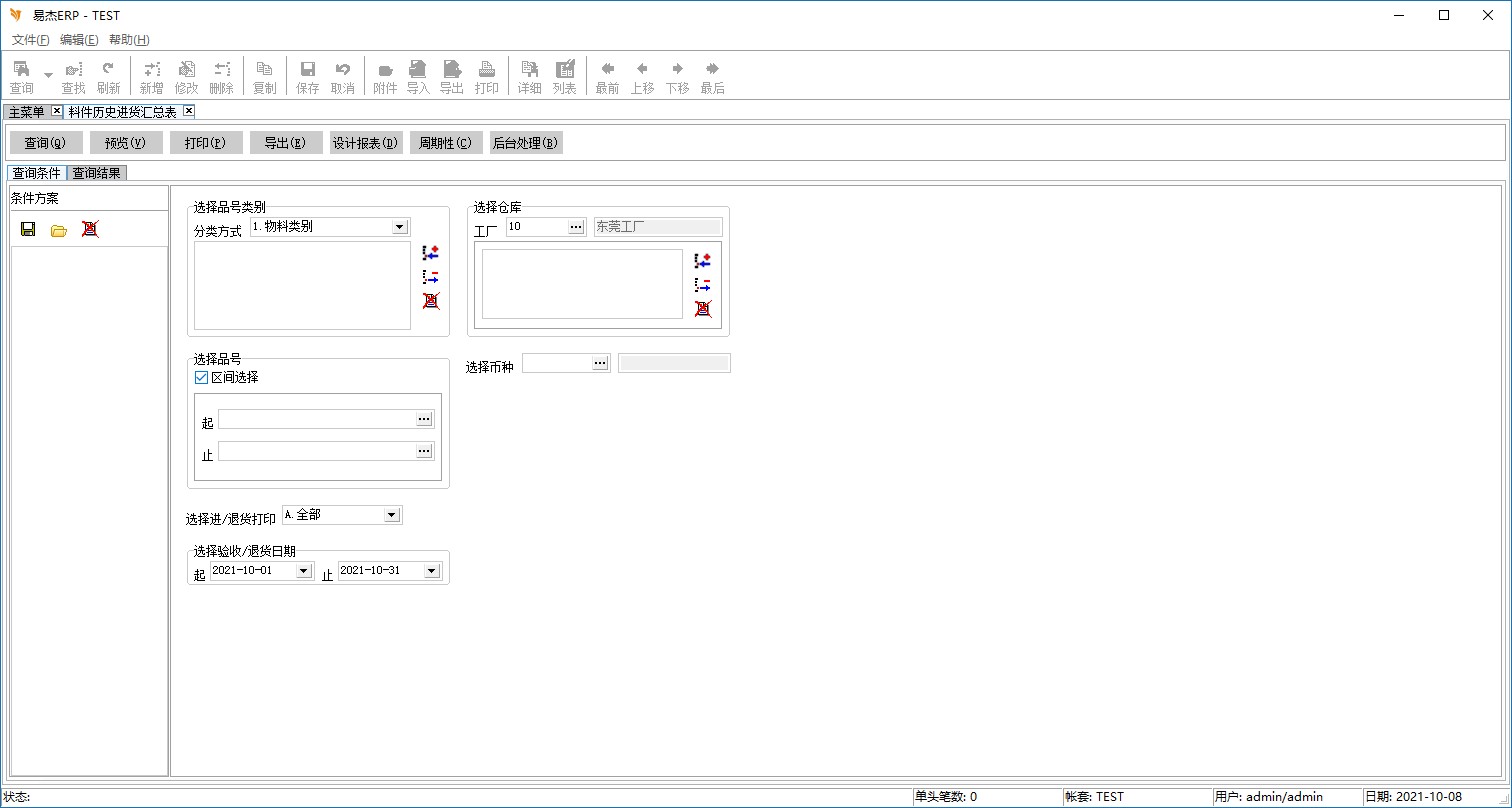This screenshot has width=1512, height=808.
Task: Browse currency with 选择币种 ellipsis button
Action: tap(600, 363)
